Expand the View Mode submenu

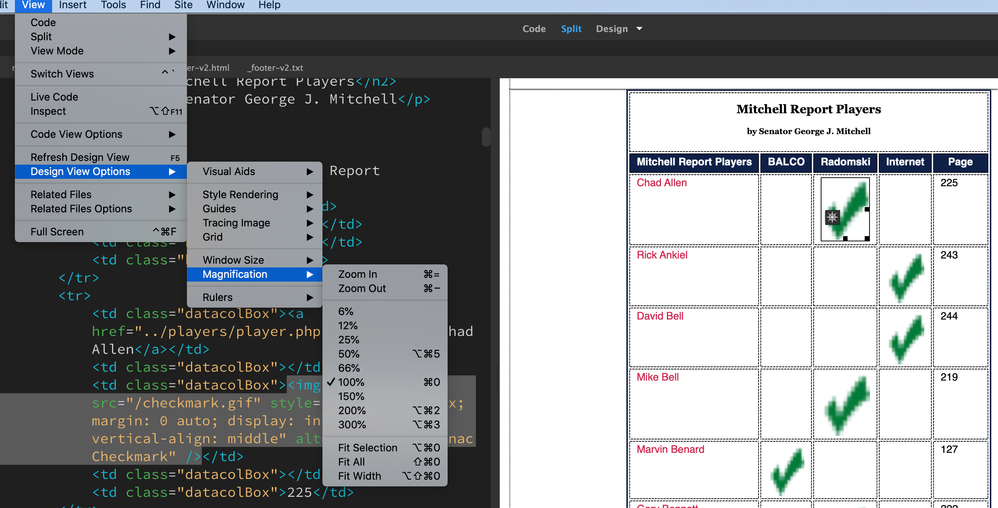[x=101, y=50]
